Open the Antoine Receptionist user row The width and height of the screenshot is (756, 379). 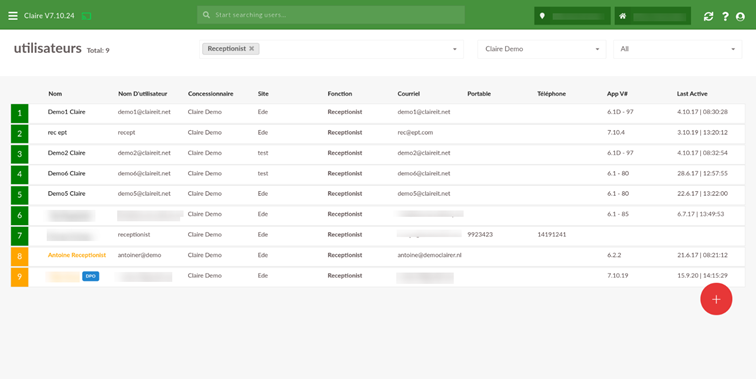pyautogui.click(x=378, y=256)
